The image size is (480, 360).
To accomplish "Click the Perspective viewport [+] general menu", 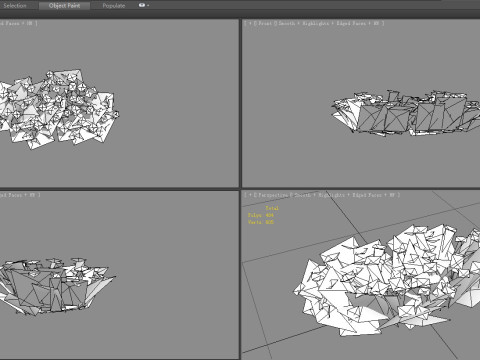I will pos(250,195).
